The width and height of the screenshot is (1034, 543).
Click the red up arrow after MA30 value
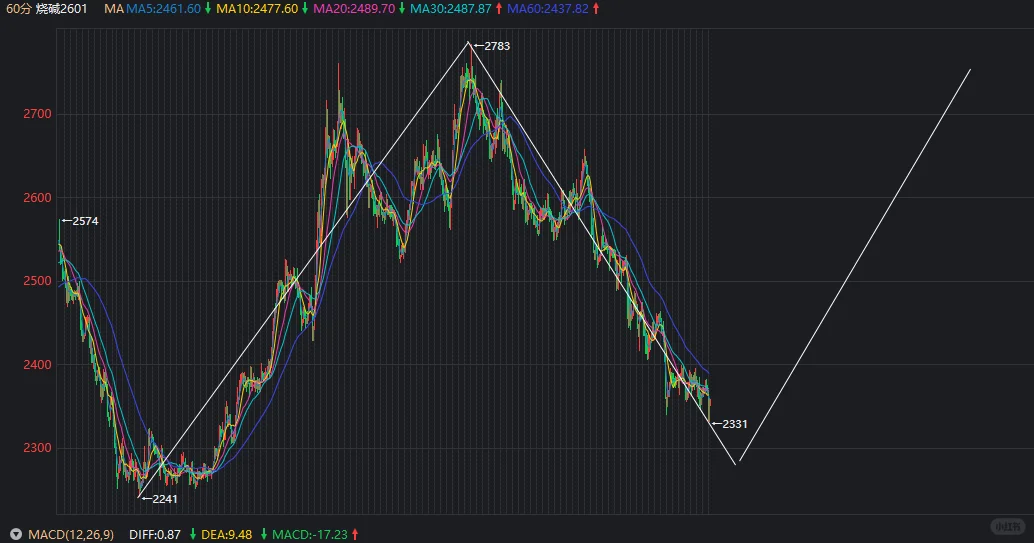click(x=499, y=9)
